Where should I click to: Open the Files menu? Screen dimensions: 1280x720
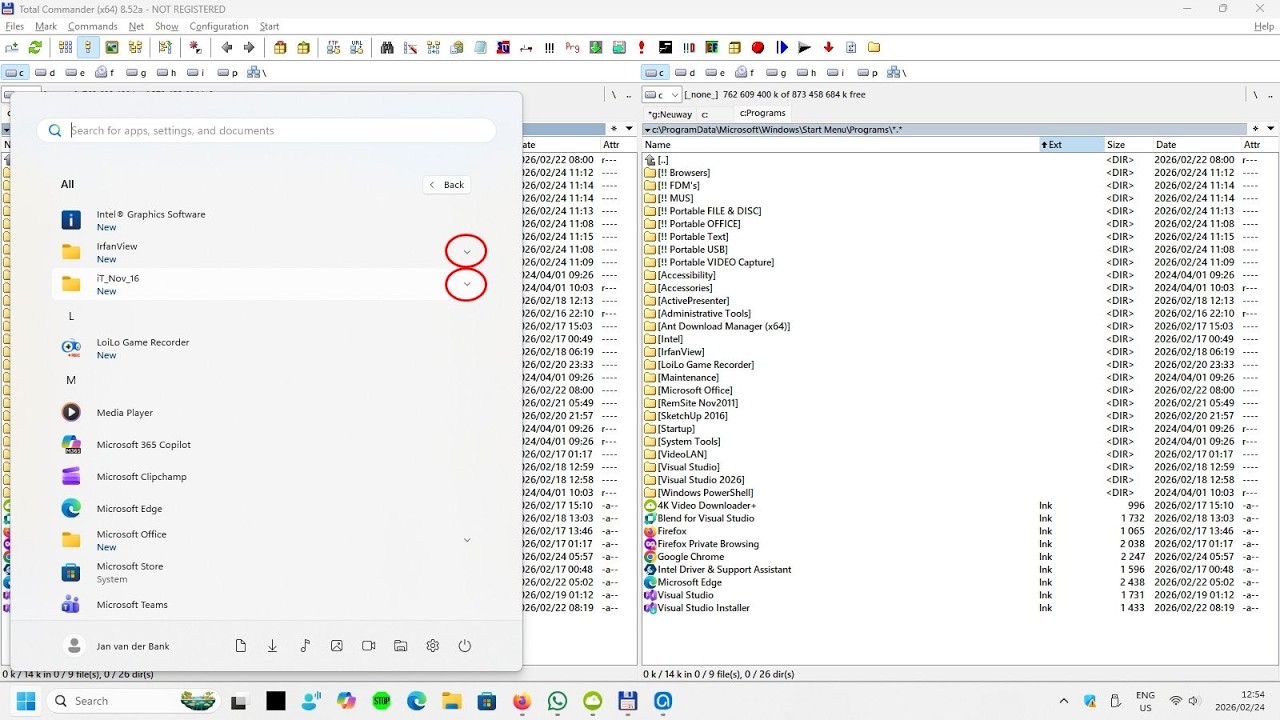[14, 26]
